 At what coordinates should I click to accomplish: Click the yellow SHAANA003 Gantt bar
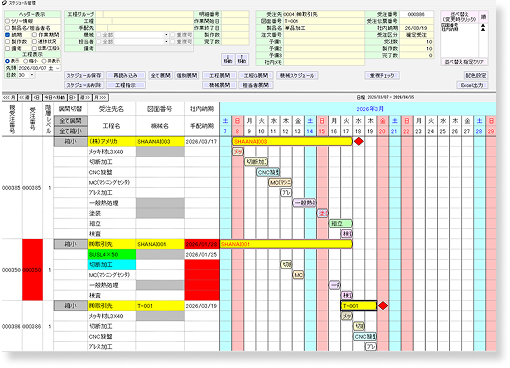click(x=292, y=141)
